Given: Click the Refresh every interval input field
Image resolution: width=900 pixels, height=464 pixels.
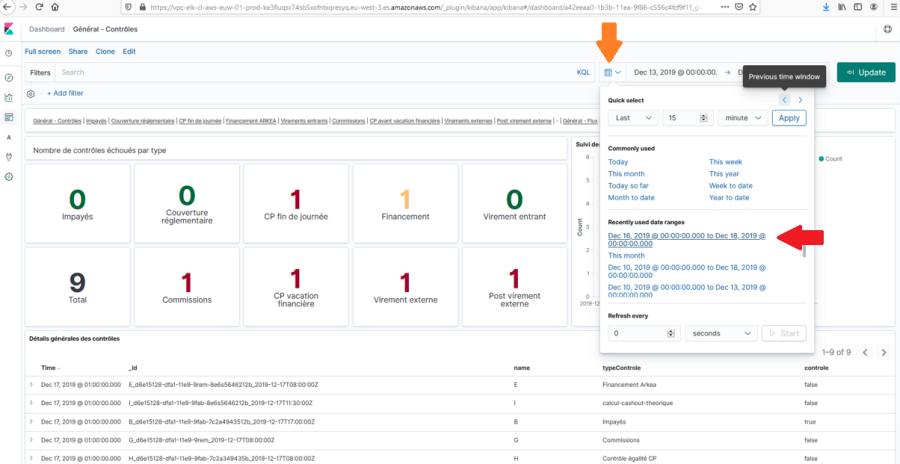Looking at the screenshot, I should (x=642, y=333).
